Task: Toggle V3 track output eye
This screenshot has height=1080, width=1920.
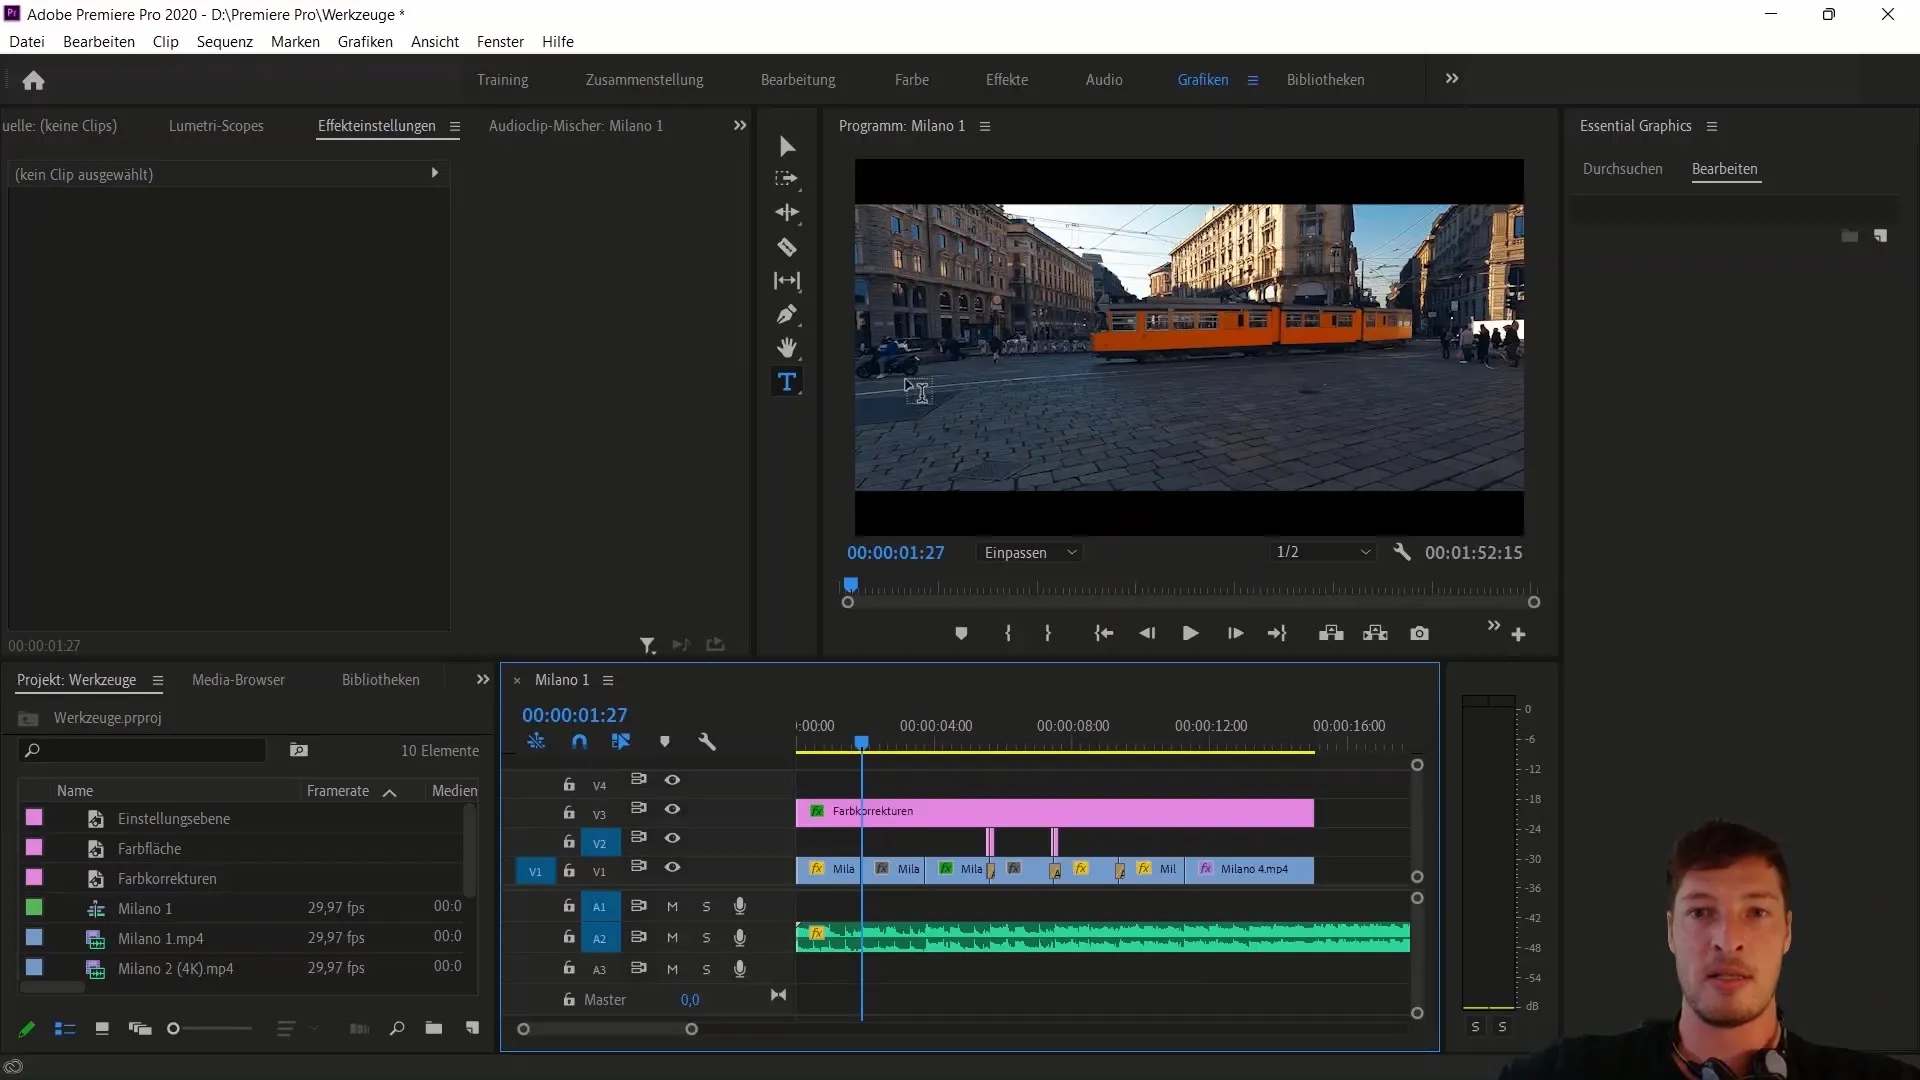Action: (672, 809)
